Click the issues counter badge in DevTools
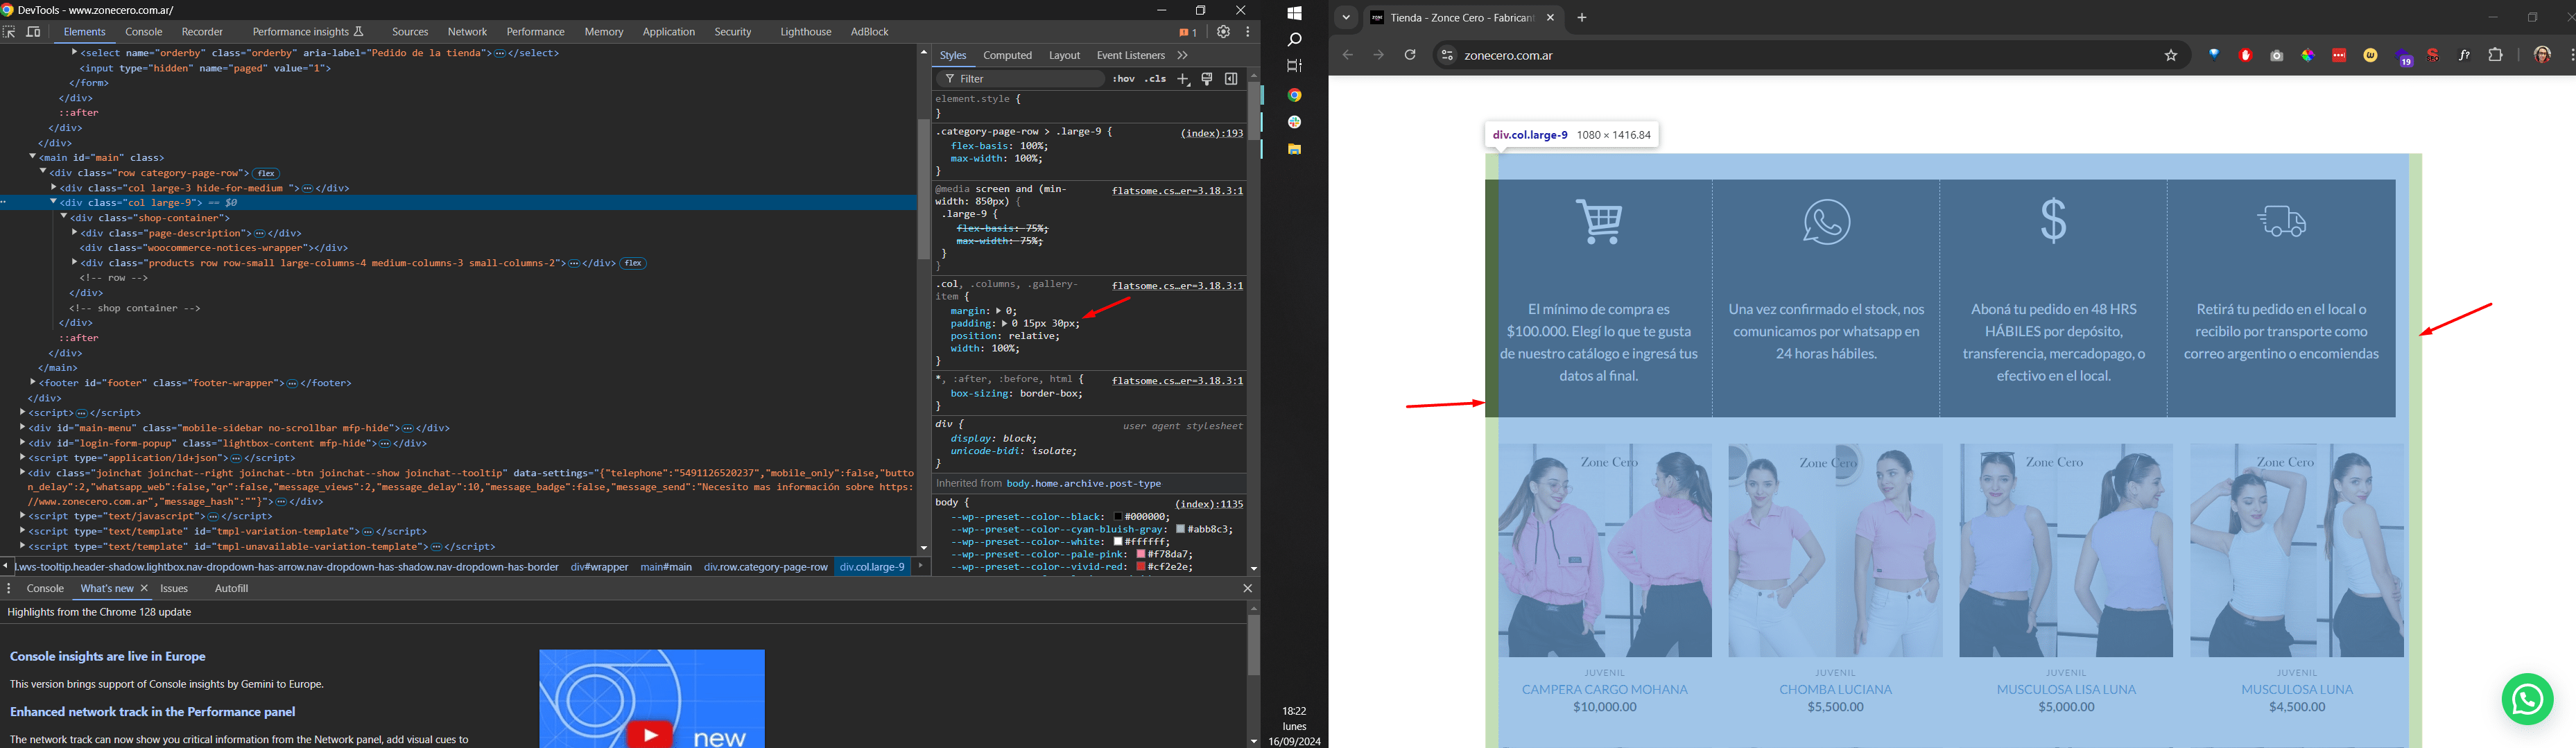2576x748 pixels. tap(1187, 32)
